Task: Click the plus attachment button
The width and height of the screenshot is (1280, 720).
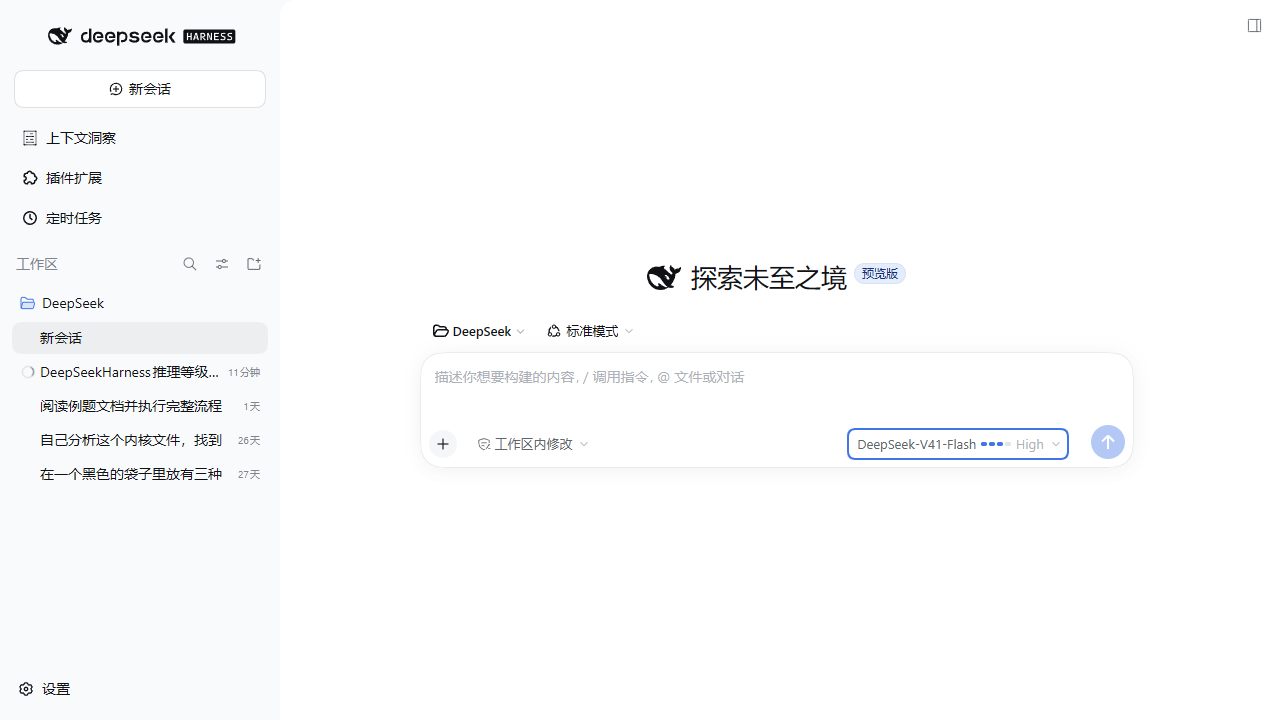Action: tap(443, 444)
